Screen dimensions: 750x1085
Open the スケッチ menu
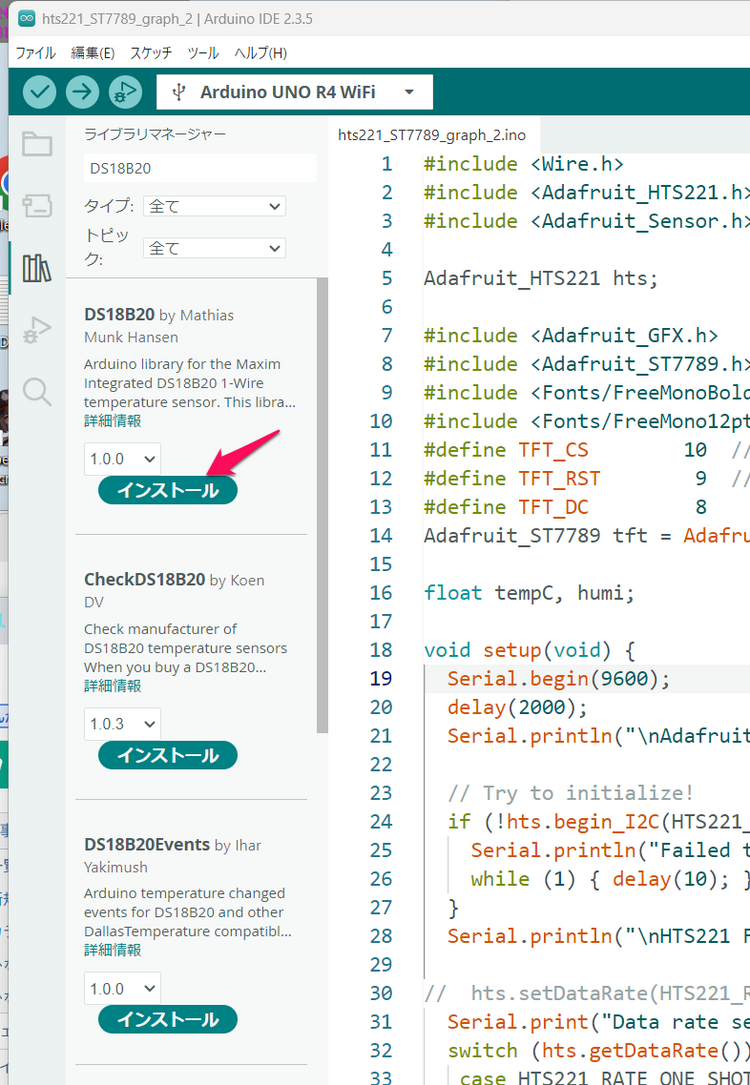[151, 53]
